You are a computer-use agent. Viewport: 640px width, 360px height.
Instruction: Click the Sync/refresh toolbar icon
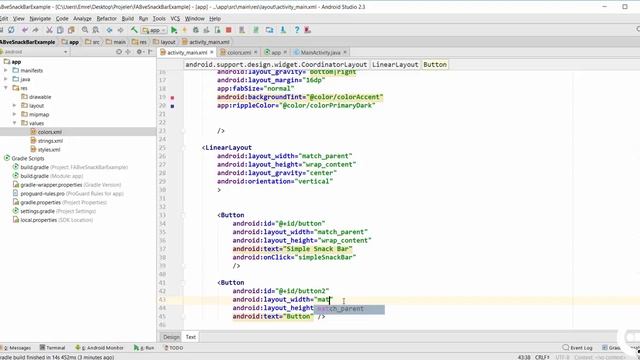(x=11, y=30)
